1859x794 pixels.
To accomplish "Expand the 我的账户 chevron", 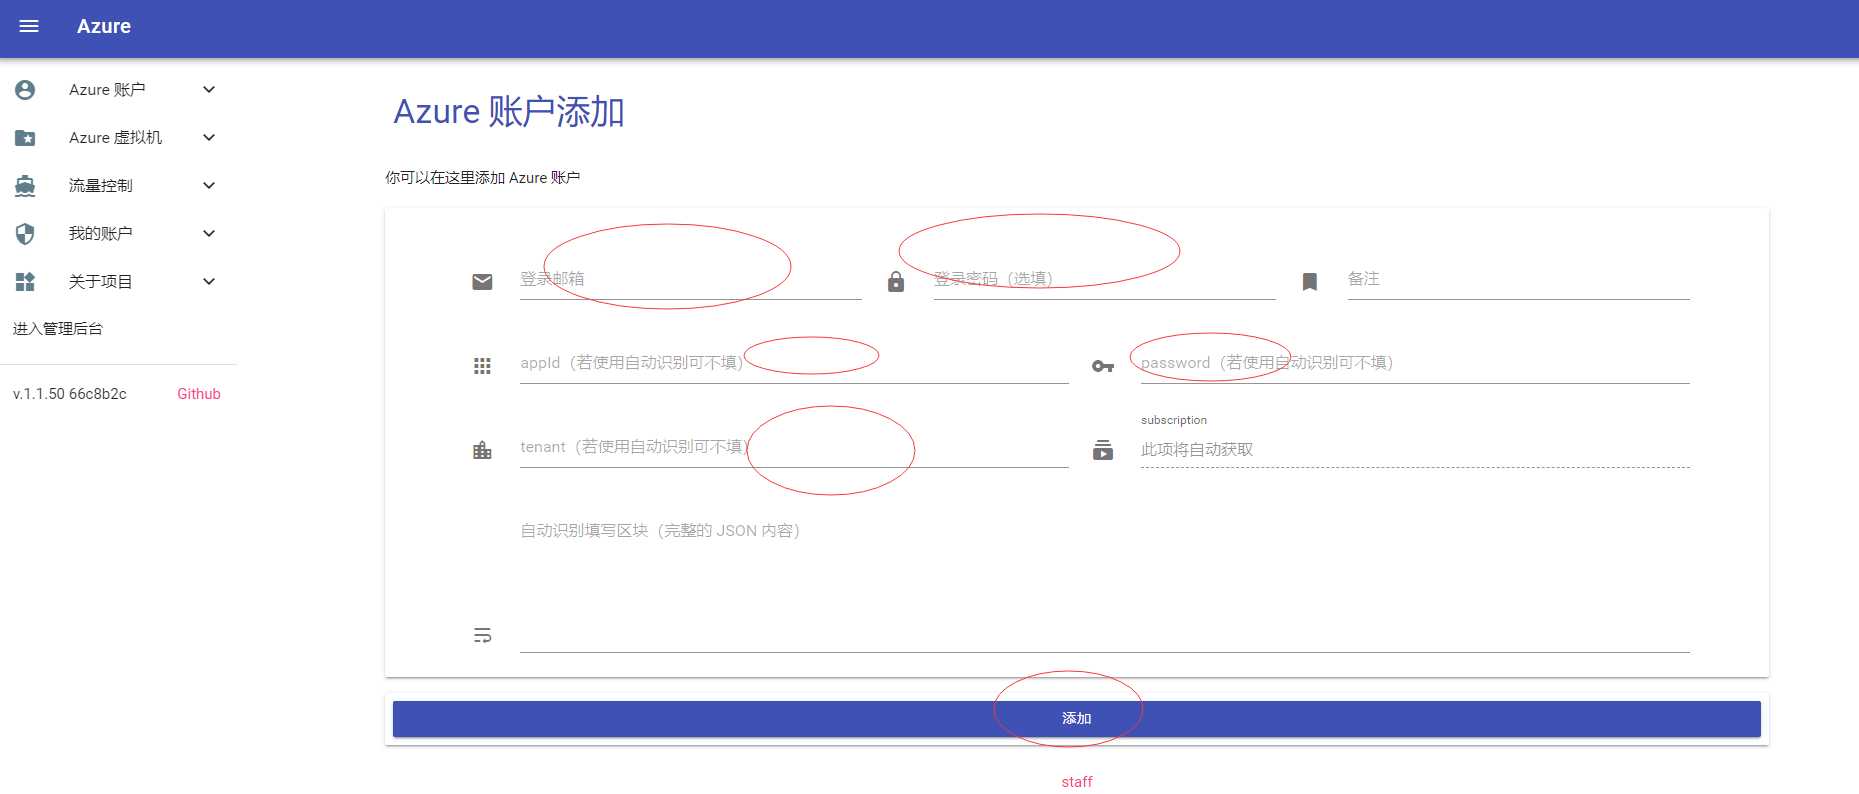I will [x=209, y=234].
